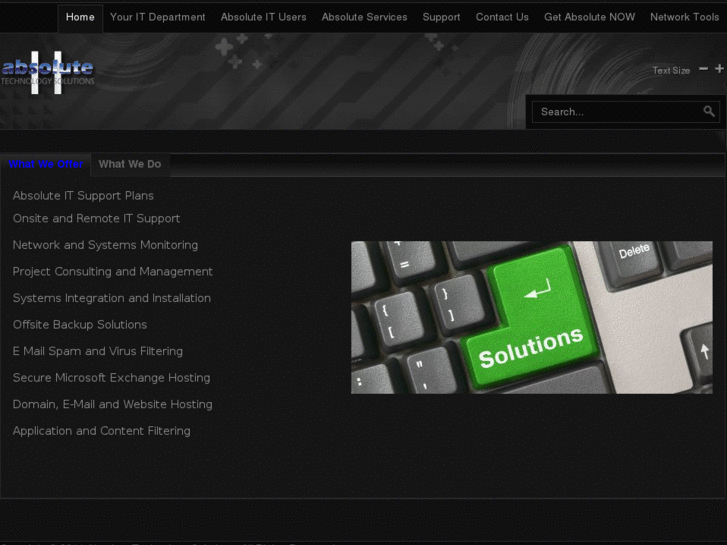
Task: Open Your IT Department menu
Action: (158, 17)
